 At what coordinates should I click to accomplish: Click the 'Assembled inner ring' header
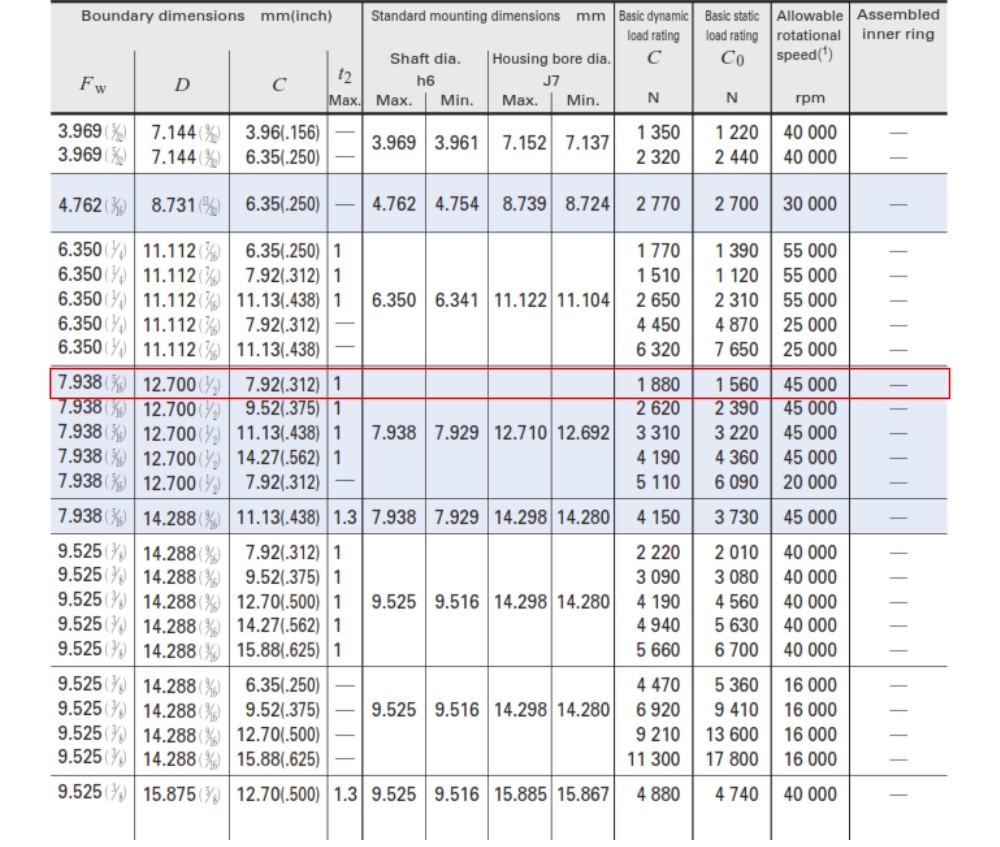click(x=898, y=24)
